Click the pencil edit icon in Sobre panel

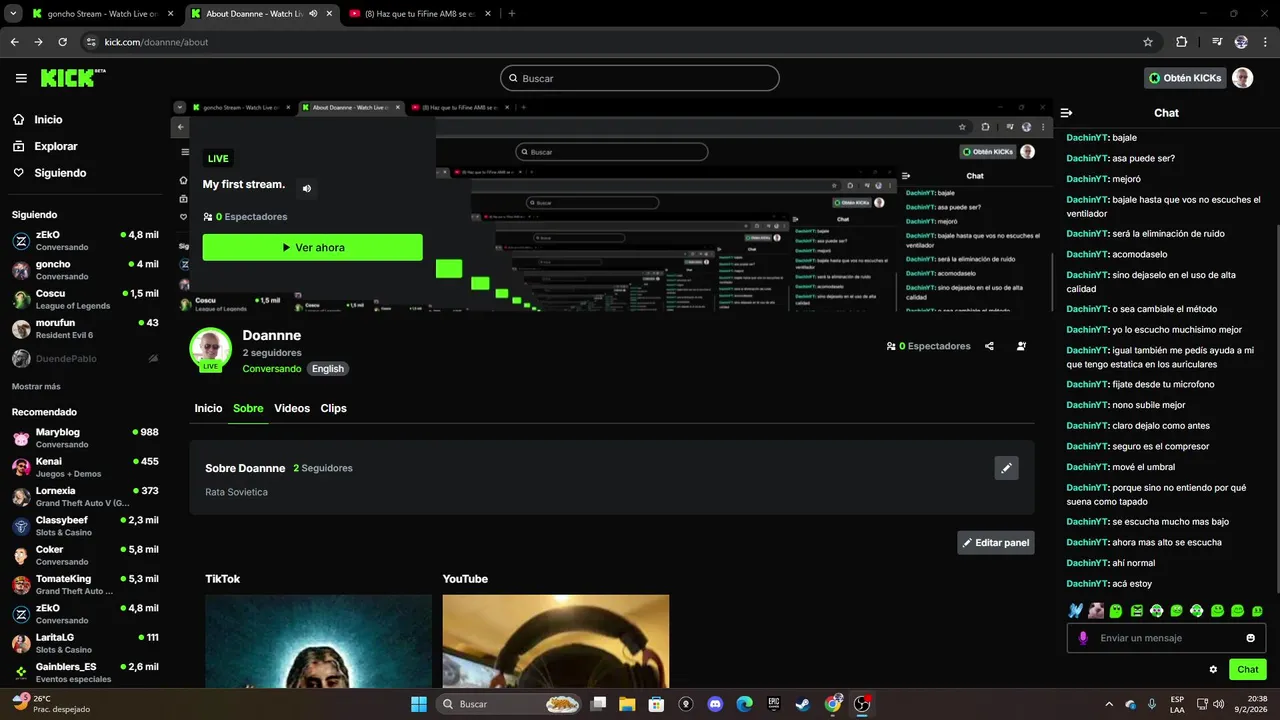point(1007,468)
